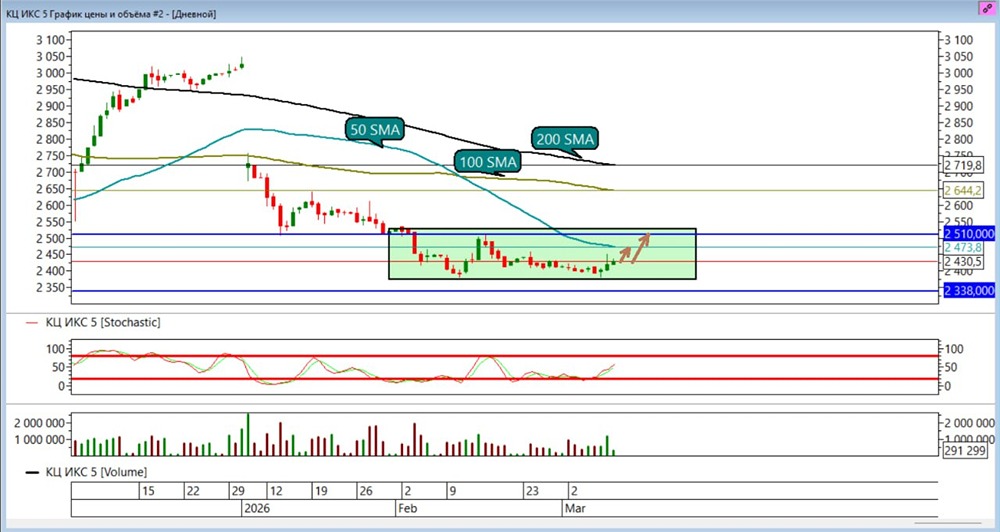Click the 'Feb' month label on time axis

pyautogui.click(x=408, y=508)
